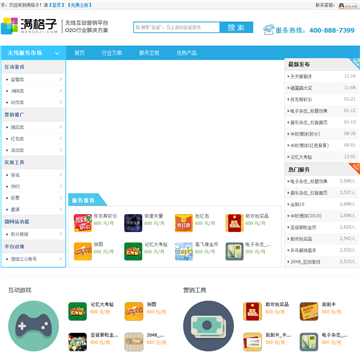This screenshot has width=360, height=360.
Task: Open the 抢红包 icon in 服务推荐
Action: [184, 223]
